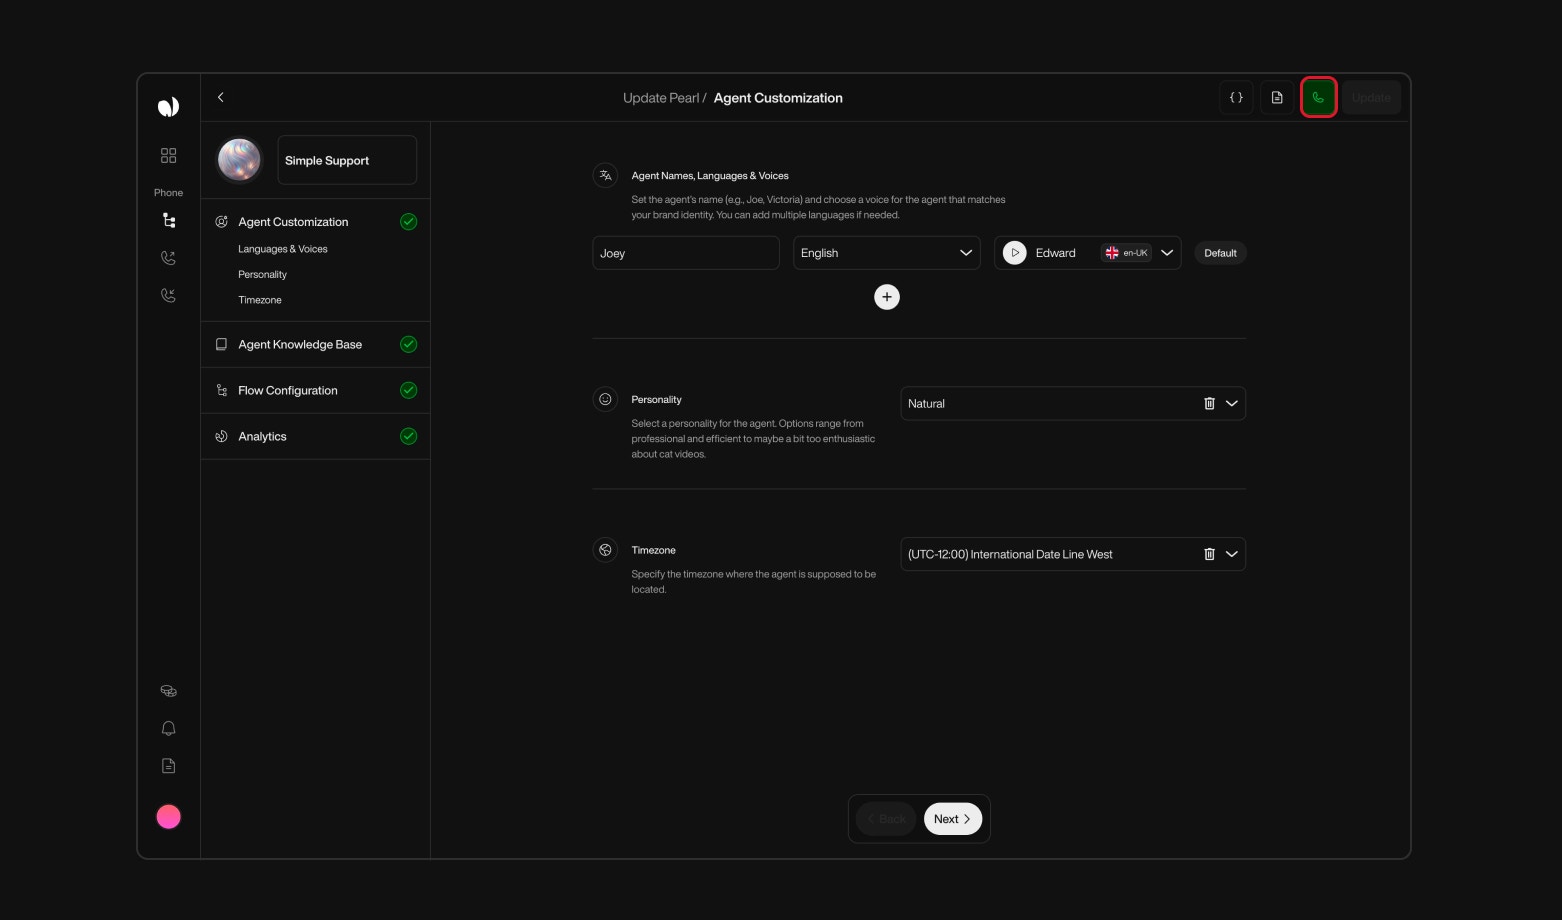The height and width of the screenshot is (920, 1562).
Task: Click the green phone call test icon
Action: click(x=1318, y=97)
